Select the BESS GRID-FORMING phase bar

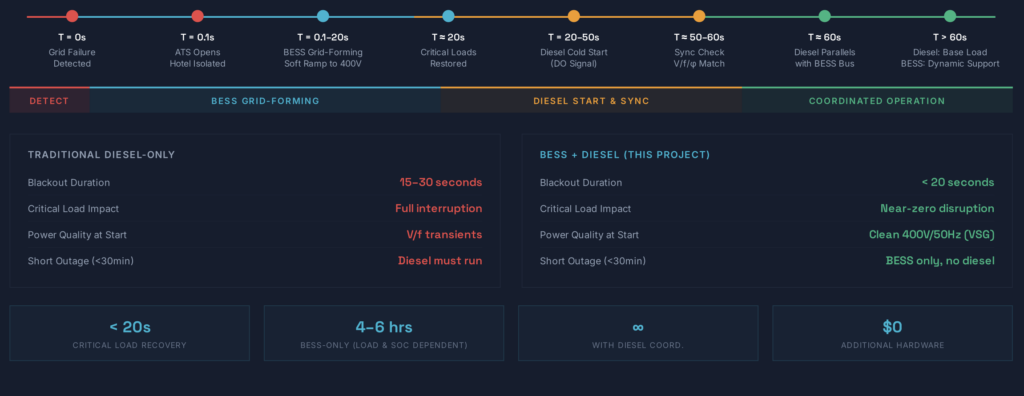tap(265, 100)
